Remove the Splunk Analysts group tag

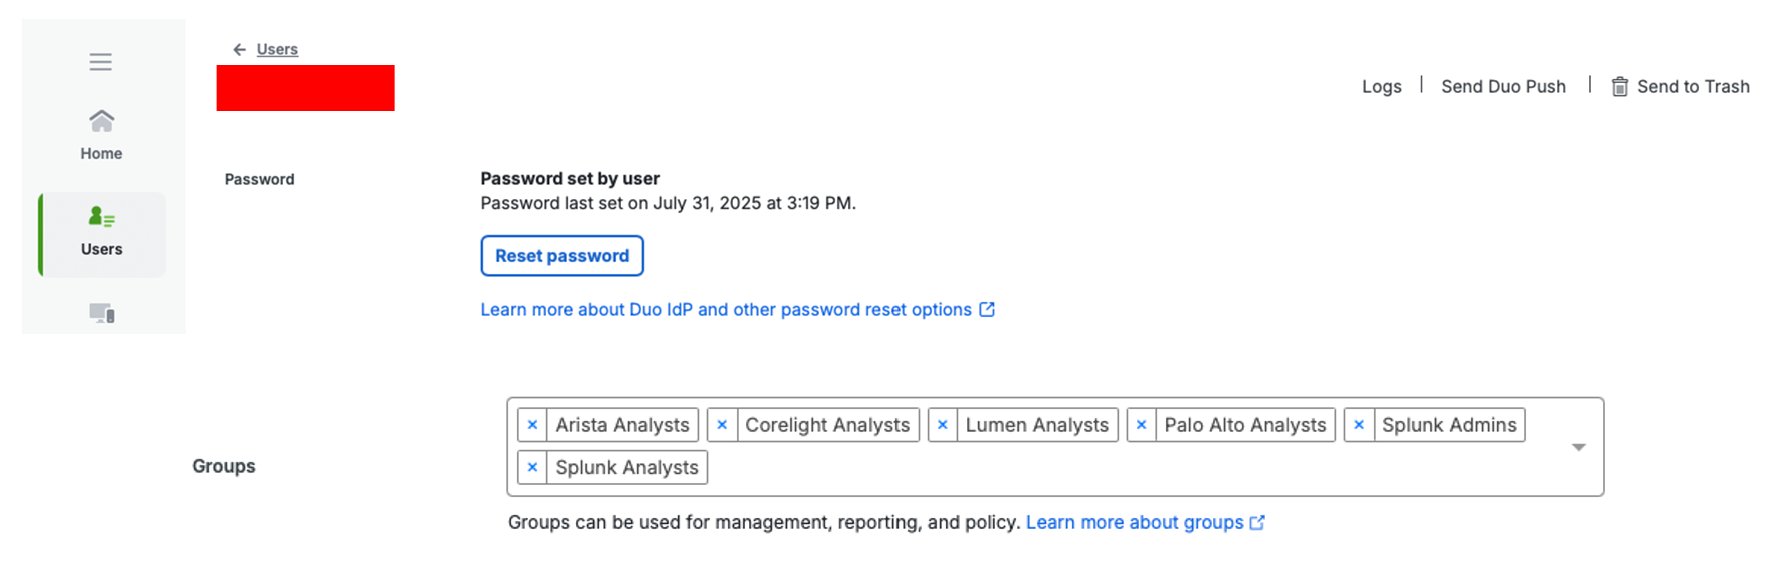[532, 467]
